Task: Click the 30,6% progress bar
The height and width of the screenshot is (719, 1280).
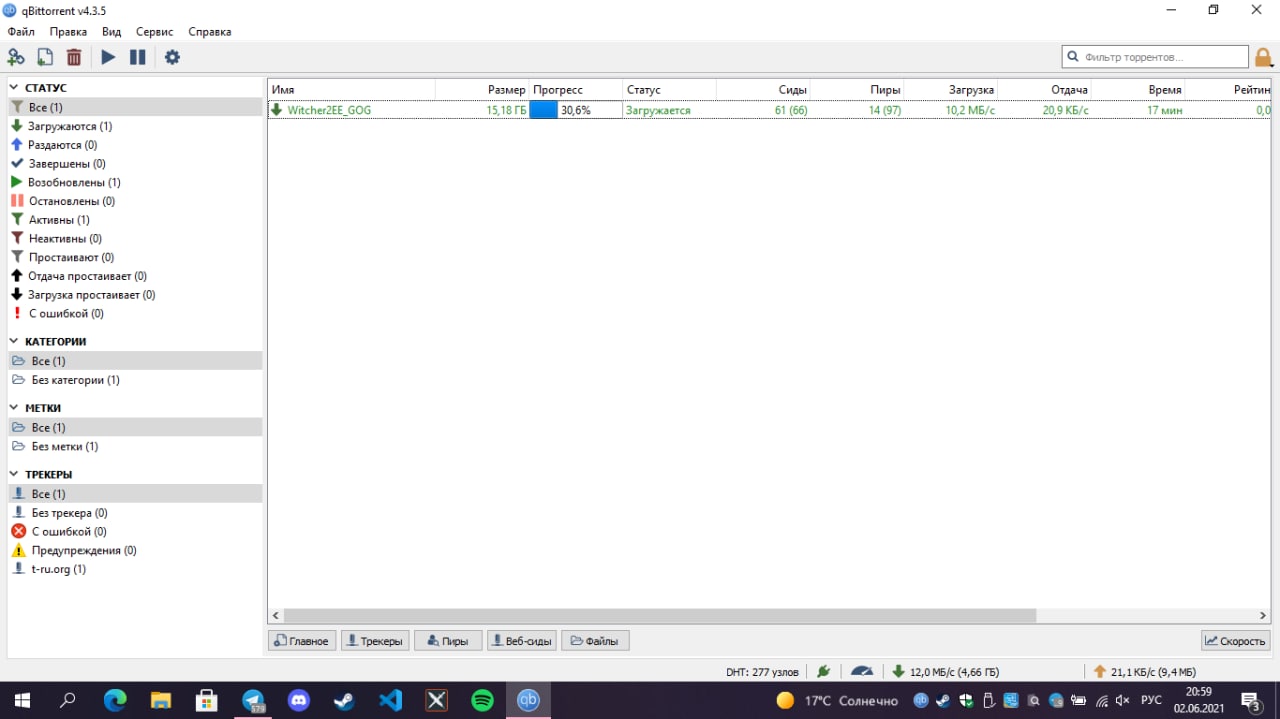Action: 575,110
